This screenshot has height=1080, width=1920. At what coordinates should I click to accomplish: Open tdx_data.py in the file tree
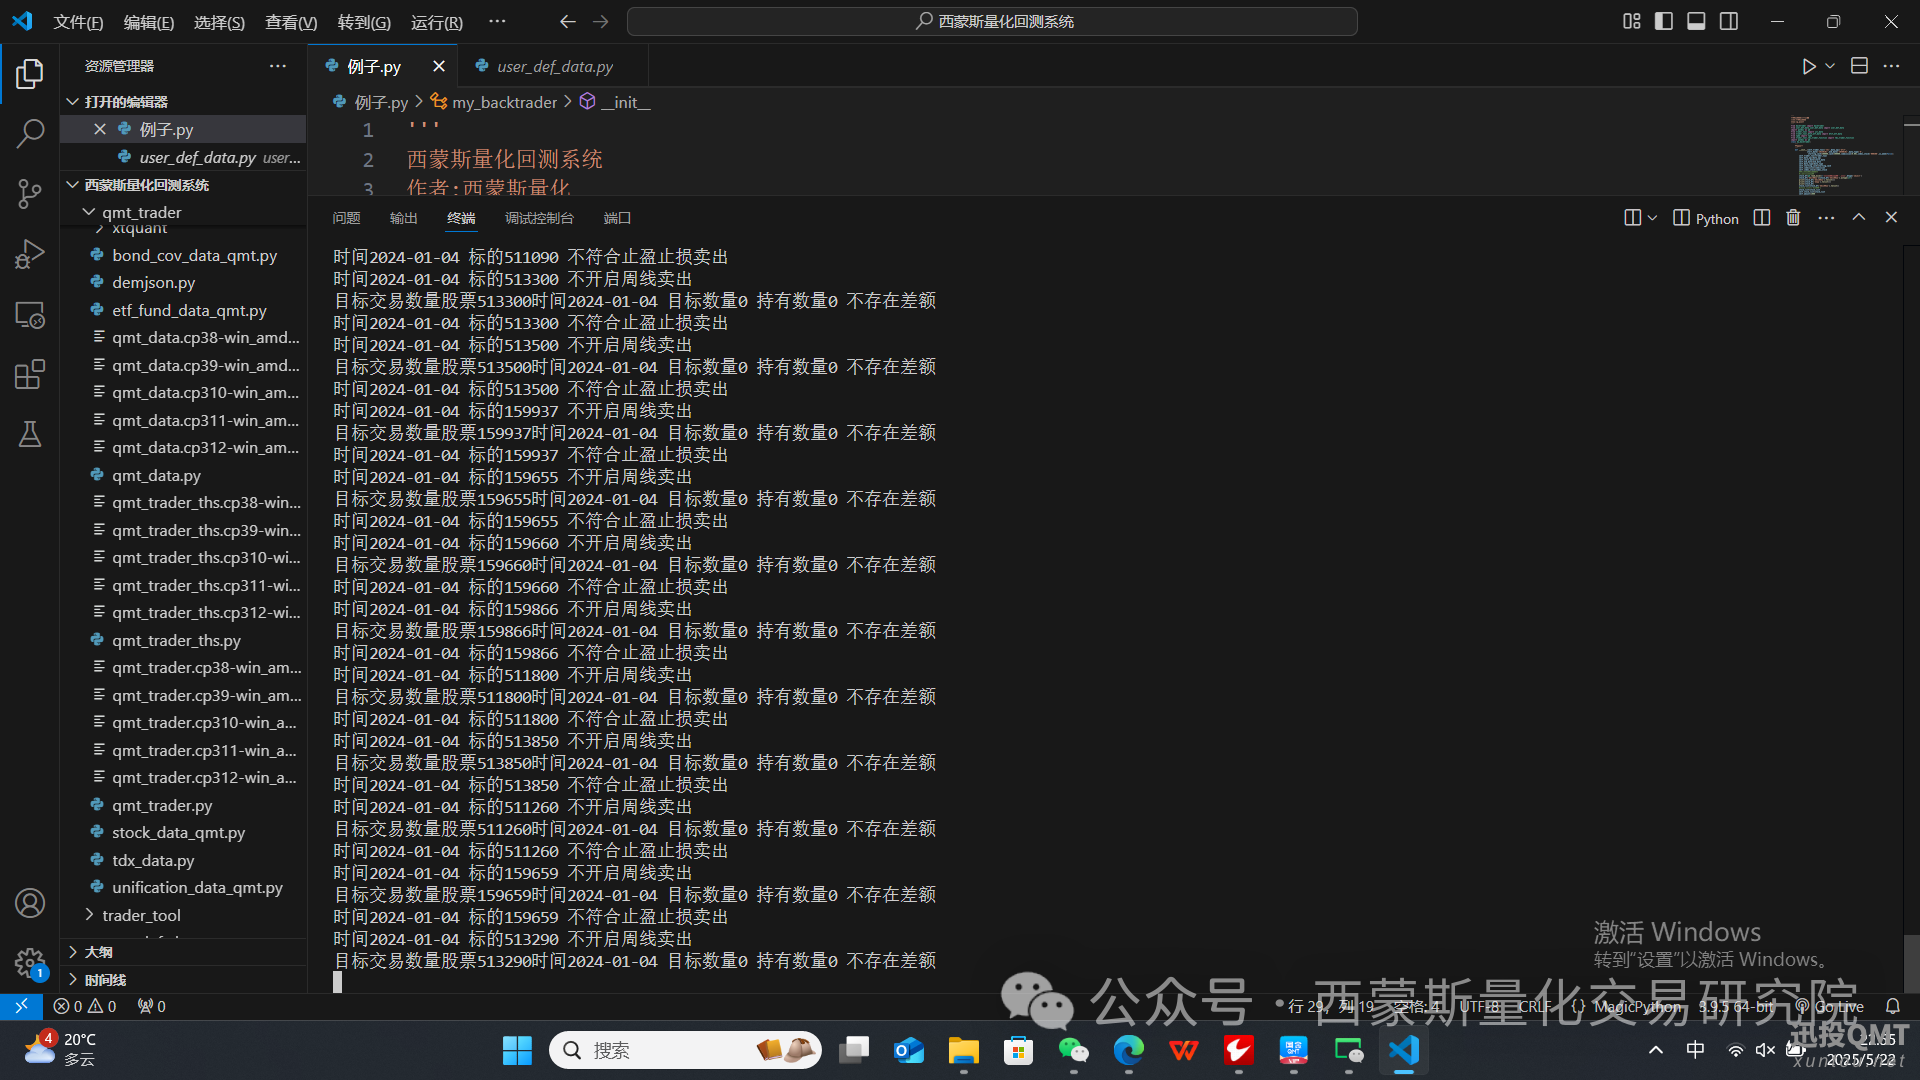tap(153, 860)
